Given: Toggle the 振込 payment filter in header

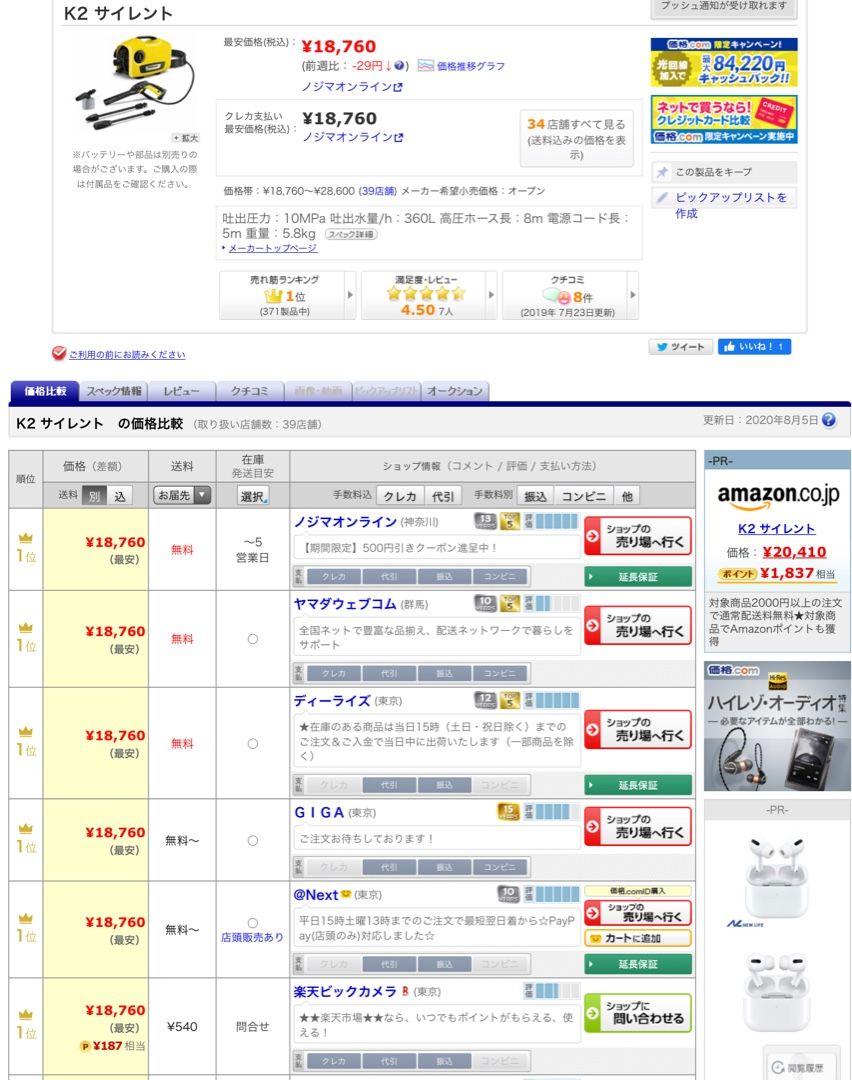Looking at the screenshot, I should point(535,495).
